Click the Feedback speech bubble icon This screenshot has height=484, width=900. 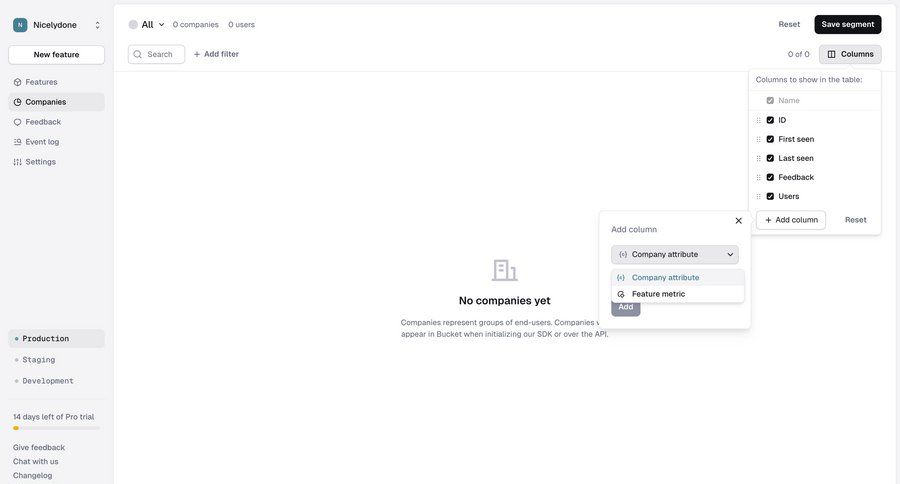(17, 122)
